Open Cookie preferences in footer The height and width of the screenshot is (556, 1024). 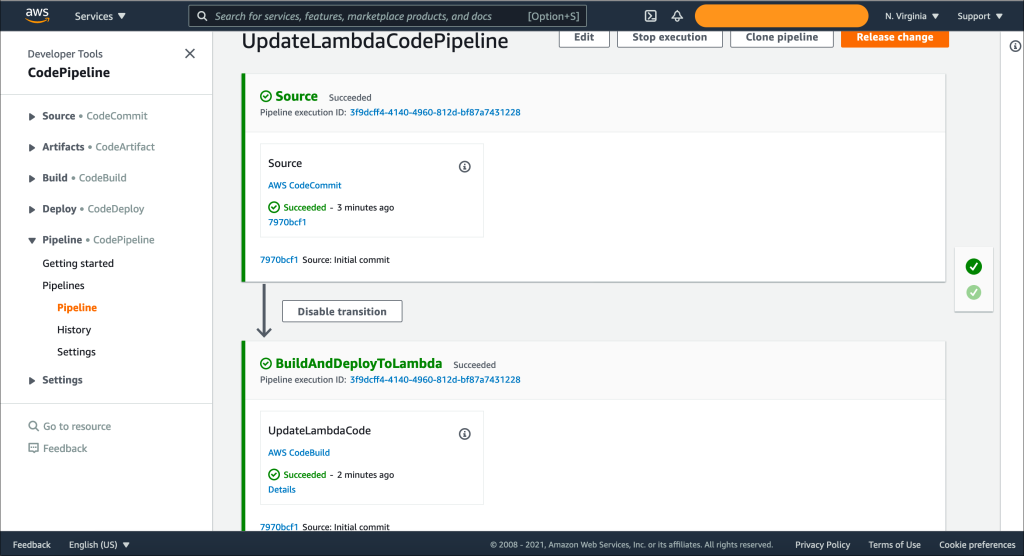click(977, 545)
